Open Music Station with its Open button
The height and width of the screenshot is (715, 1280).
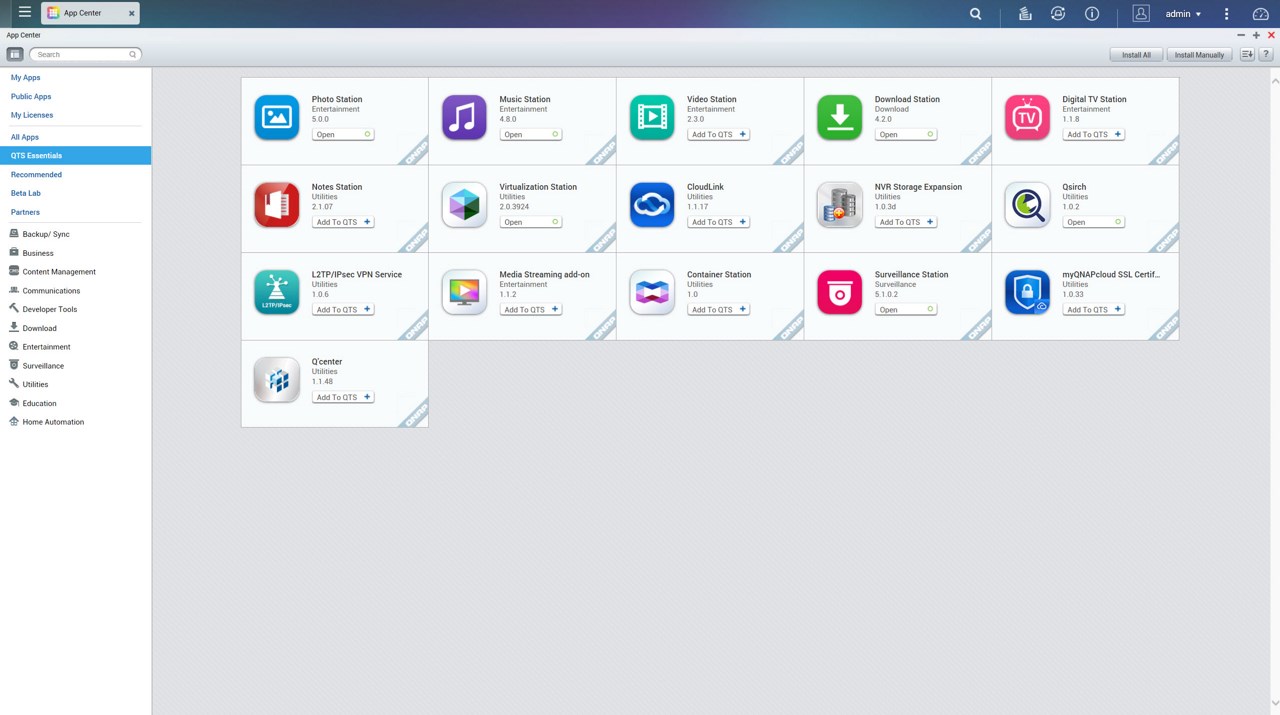531,134
